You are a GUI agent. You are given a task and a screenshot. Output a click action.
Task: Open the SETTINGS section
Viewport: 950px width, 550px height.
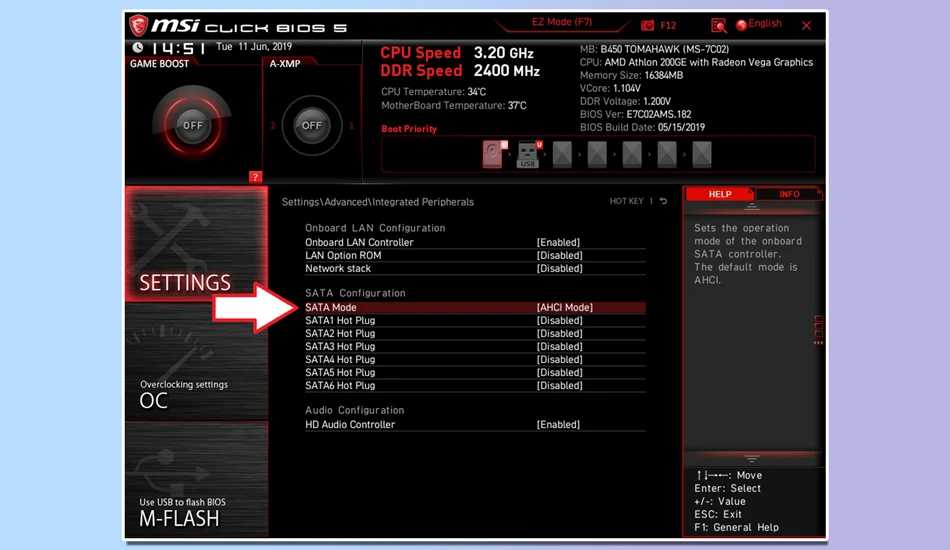[x=196, y=244]
